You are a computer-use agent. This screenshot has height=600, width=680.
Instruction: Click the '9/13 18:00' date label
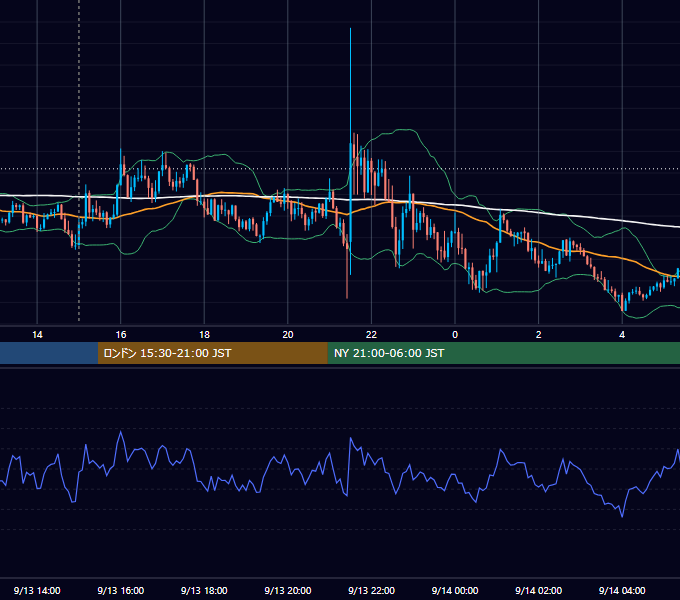click(x=204, y=590)
